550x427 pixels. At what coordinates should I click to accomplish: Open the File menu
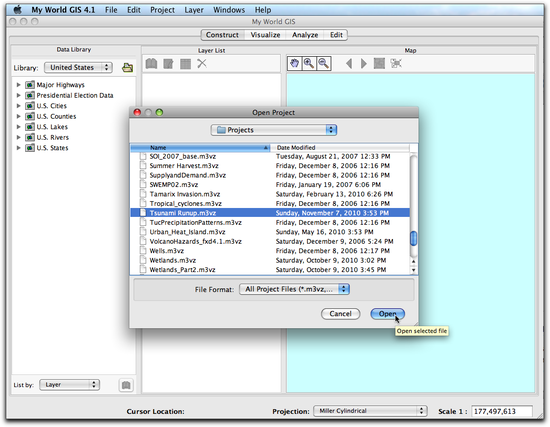click(111, 10)
